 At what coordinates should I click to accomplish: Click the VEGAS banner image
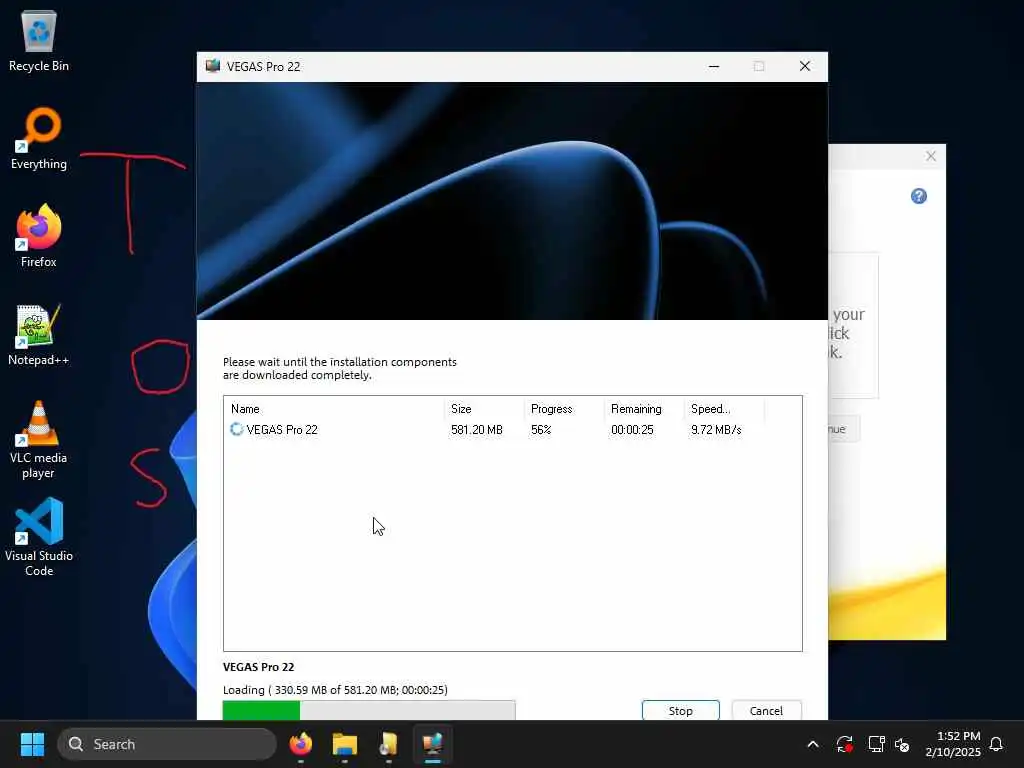(512, 201)
